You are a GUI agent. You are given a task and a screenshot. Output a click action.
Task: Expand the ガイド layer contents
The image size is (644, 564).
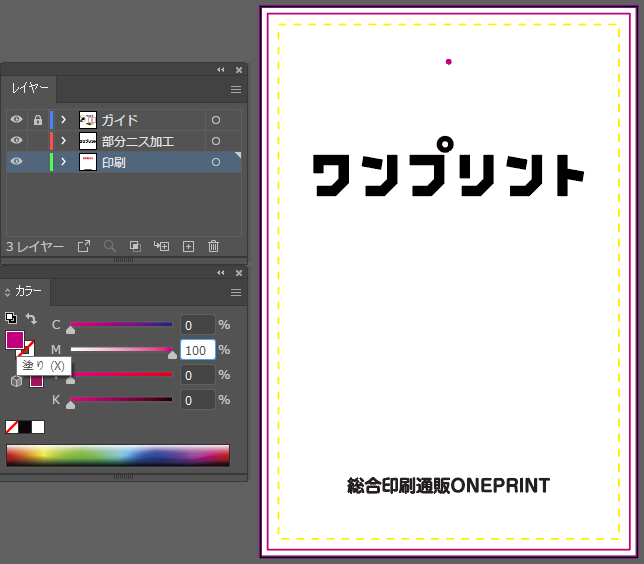pyautogui.click(x=63, y=120)
